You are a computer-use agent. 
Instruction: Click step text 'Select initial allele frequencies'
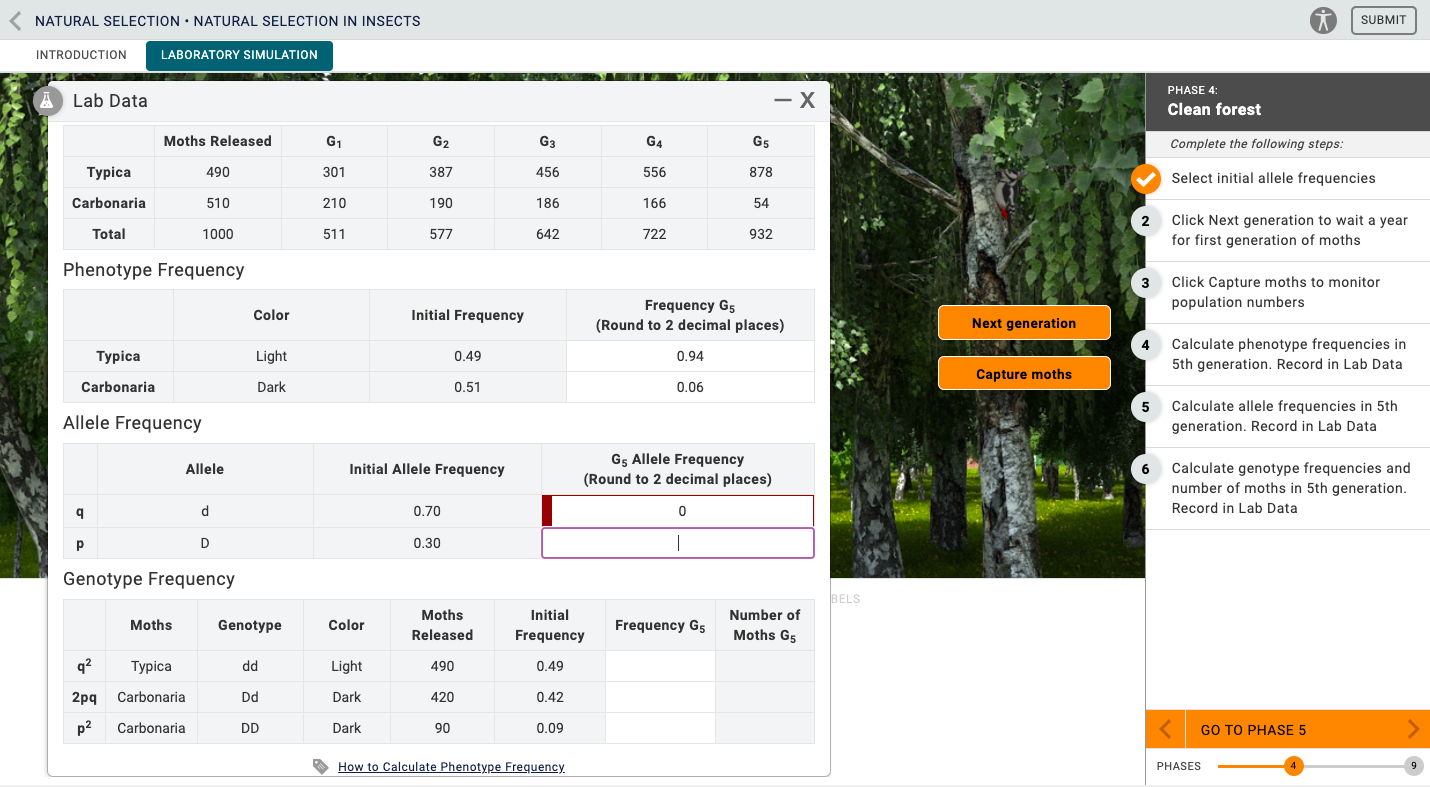click(x=1273, y=178)
